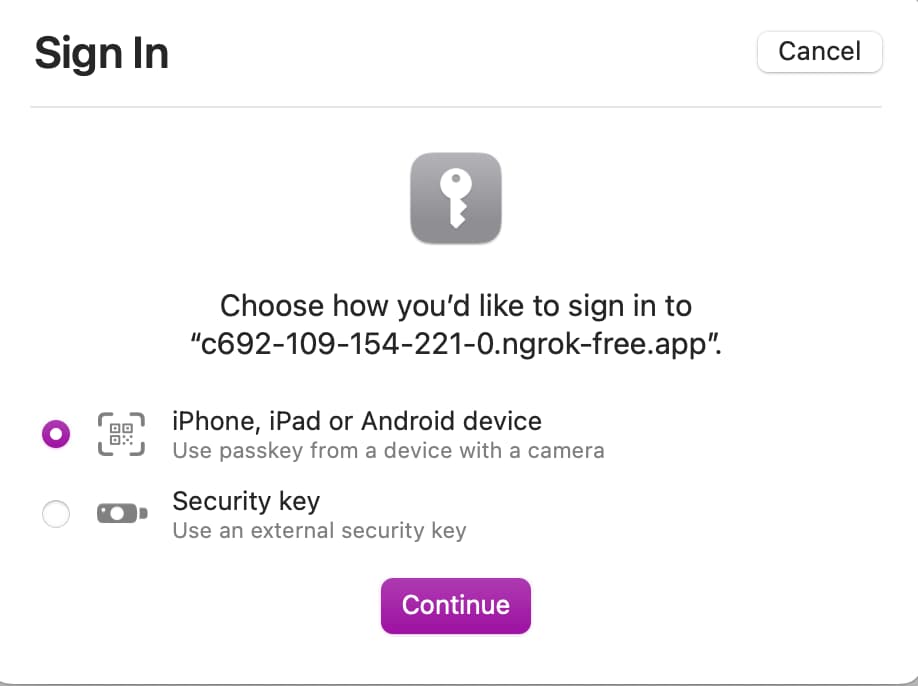Click the "iPhone, iPad or Android device" label
Image resolution: width=918 pixels, height=686 pixels.
pos(357,421)
